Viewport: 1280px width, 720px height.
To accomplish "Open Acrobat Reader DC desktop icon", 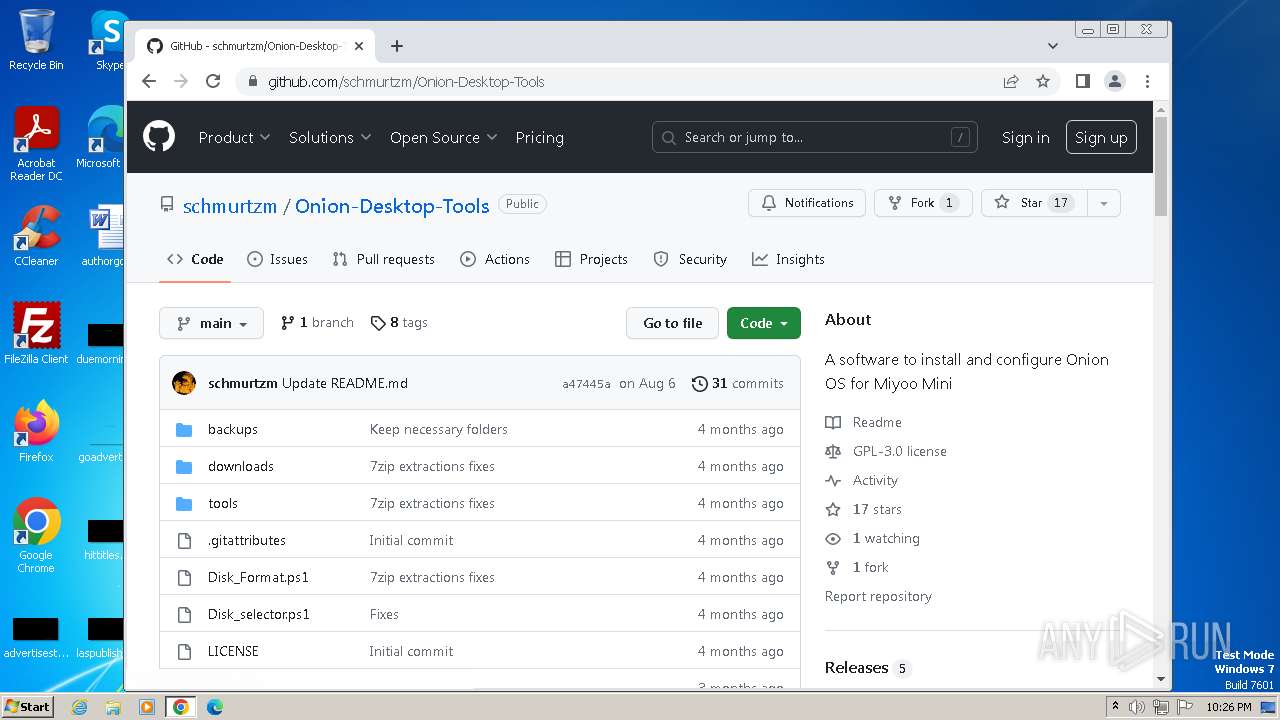I will pyautogui.click(x=36, y=144).
